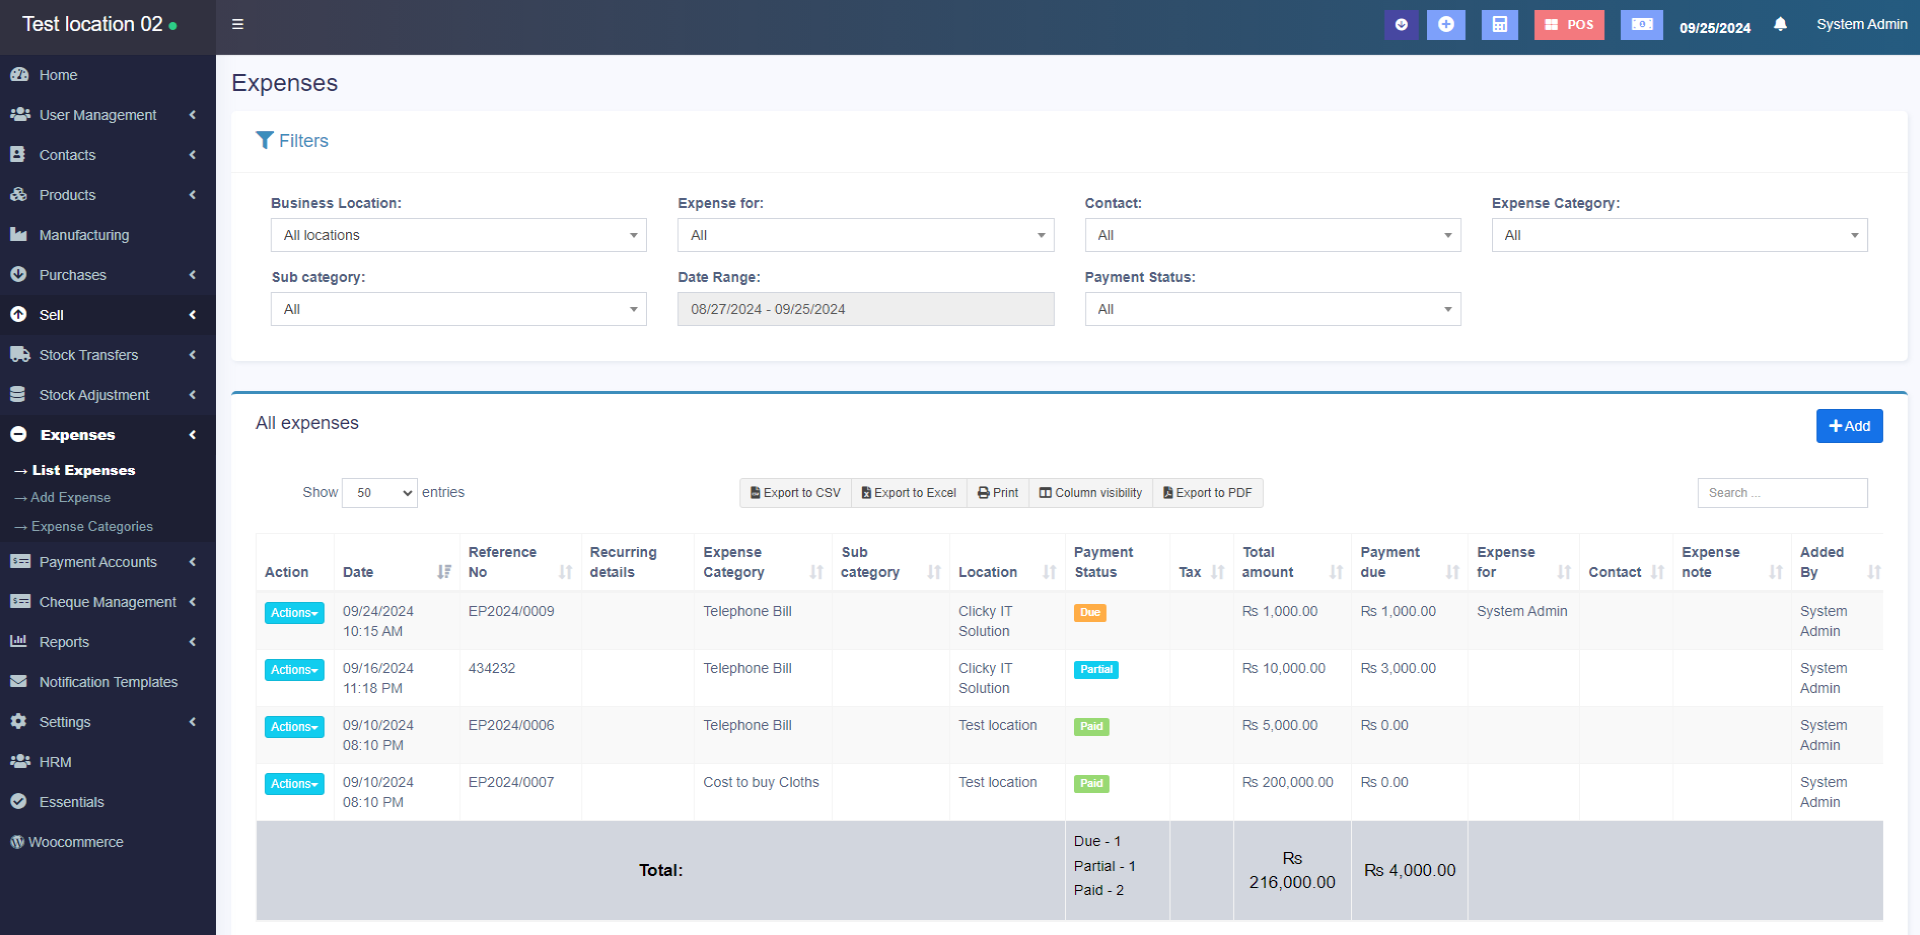Image resolution: width=1920 pixels, height=935 pixels.
Task: Click the Filters funnel icon
Action: (264, 141)
